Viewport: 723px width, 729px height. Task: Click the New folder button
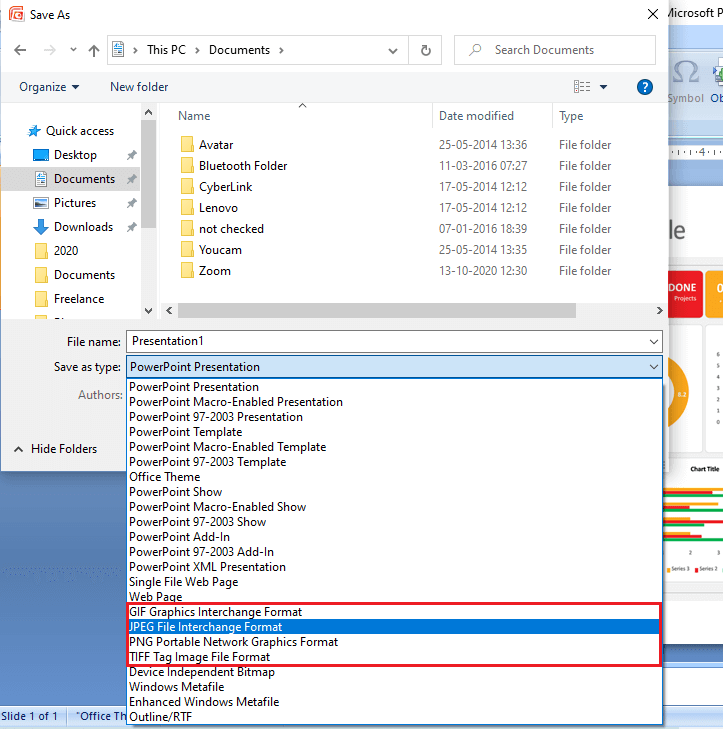pyautogui.click(x=139, y=87)
